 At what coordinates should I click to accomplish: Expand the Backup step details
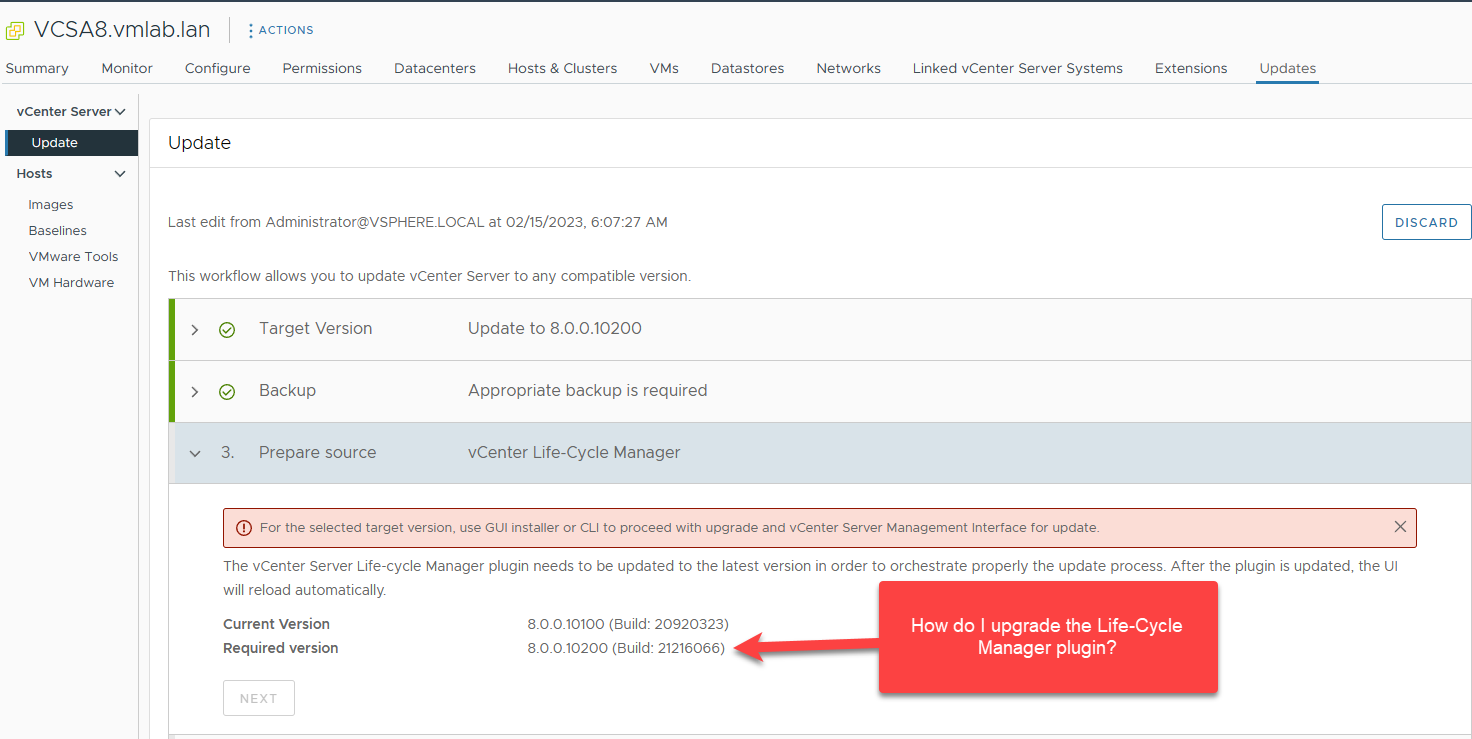pyautogui.click(x=195, y=391)
